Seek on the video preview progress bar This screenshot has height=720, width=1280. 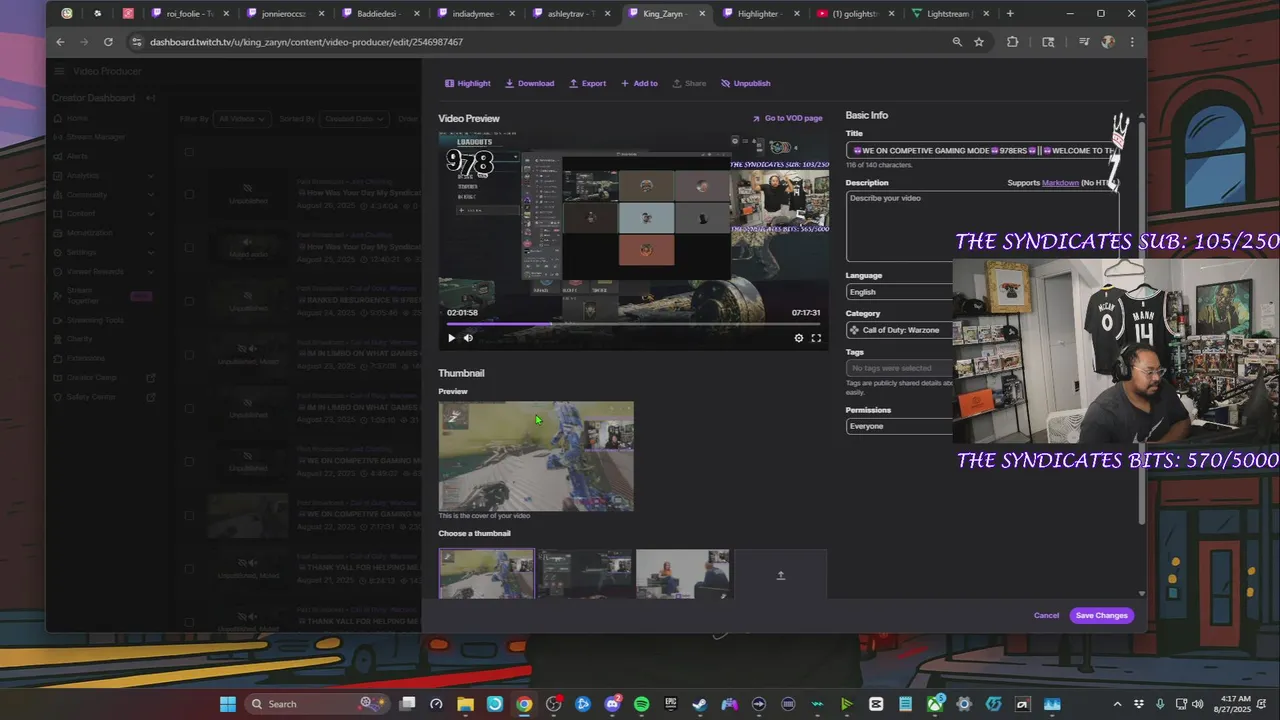(x=633, y=324)
